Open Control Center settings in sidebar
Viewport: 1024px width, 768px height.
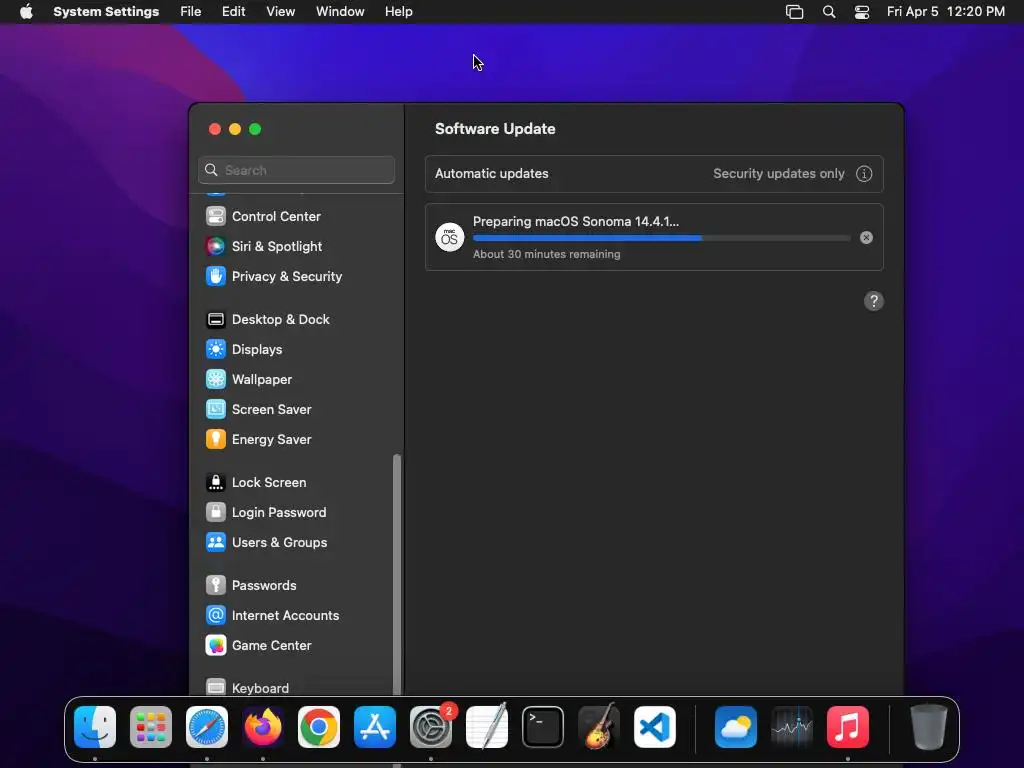(263, 216)
